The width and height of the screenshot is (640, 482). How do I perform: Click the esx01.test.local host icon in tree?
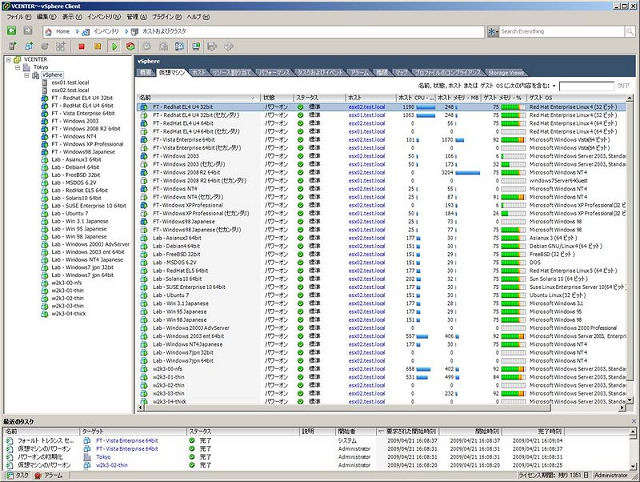click(x=45, y=83)
